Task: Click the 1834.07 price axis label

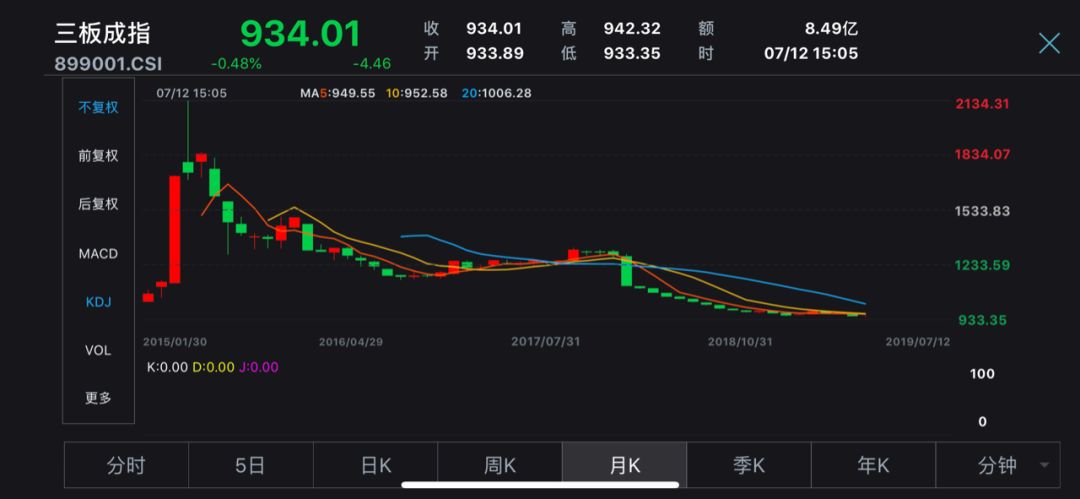Action: point(982,154)
